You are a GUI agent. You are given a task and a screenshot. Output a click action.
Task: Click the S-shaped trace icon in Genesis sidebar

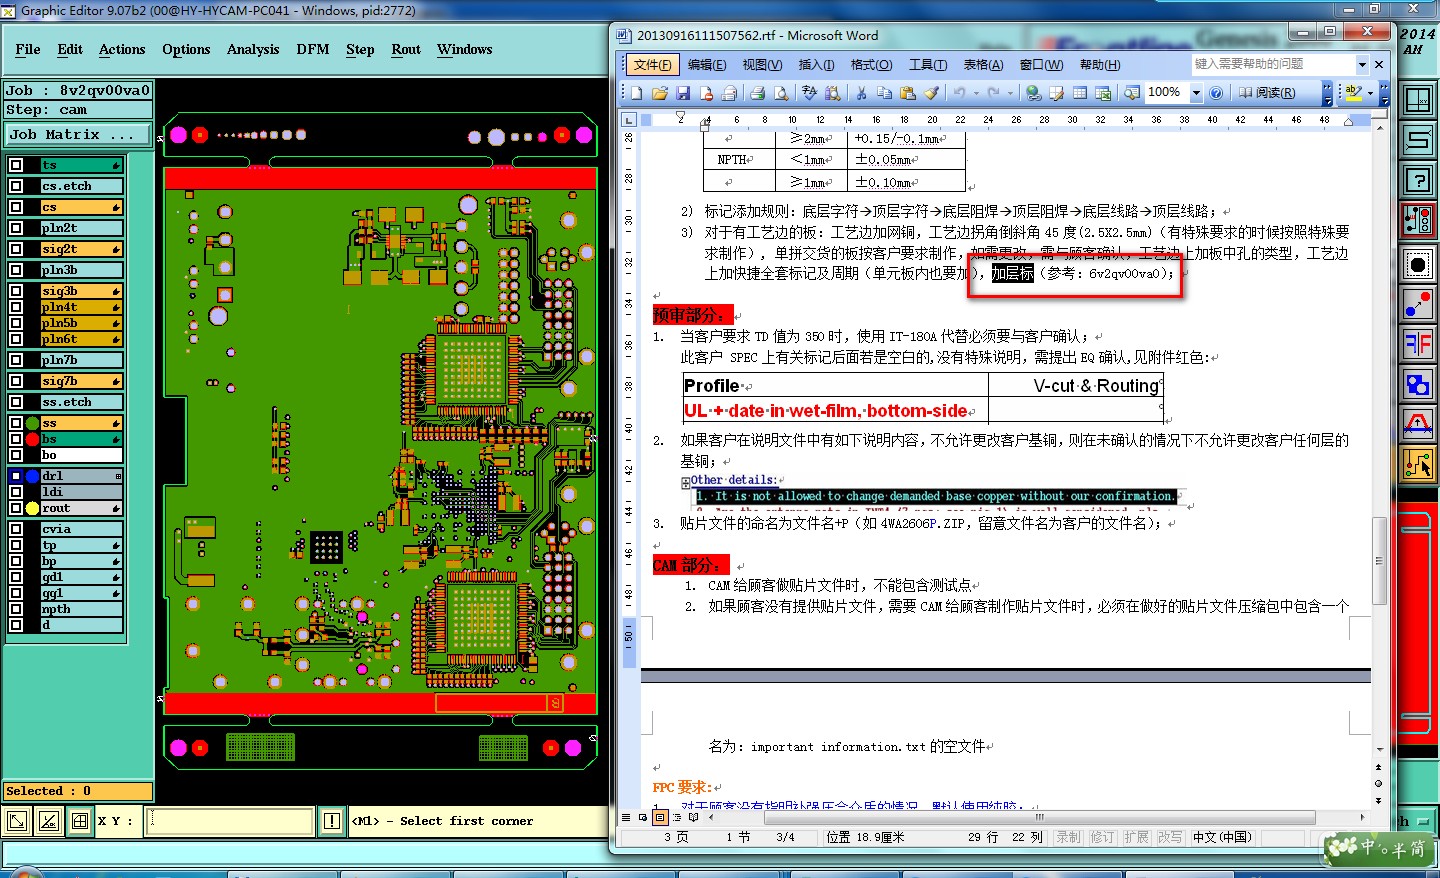(x=1418, y=140)
